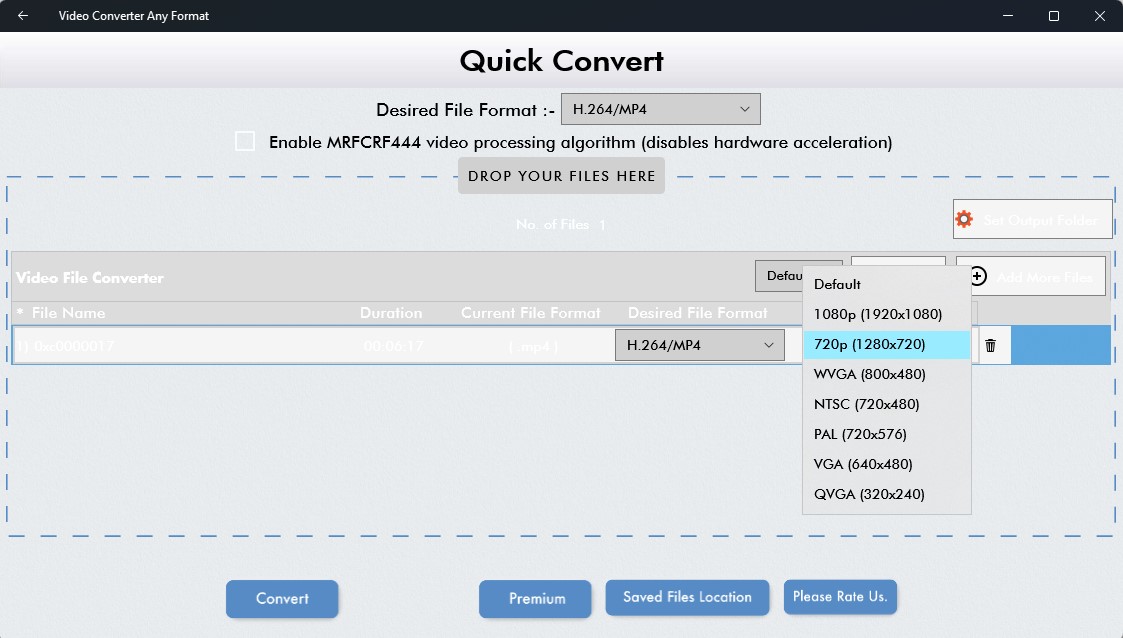Open top Desired File Format dropdown
Screen dimensions: 1123x638
[x=660, y=109]
